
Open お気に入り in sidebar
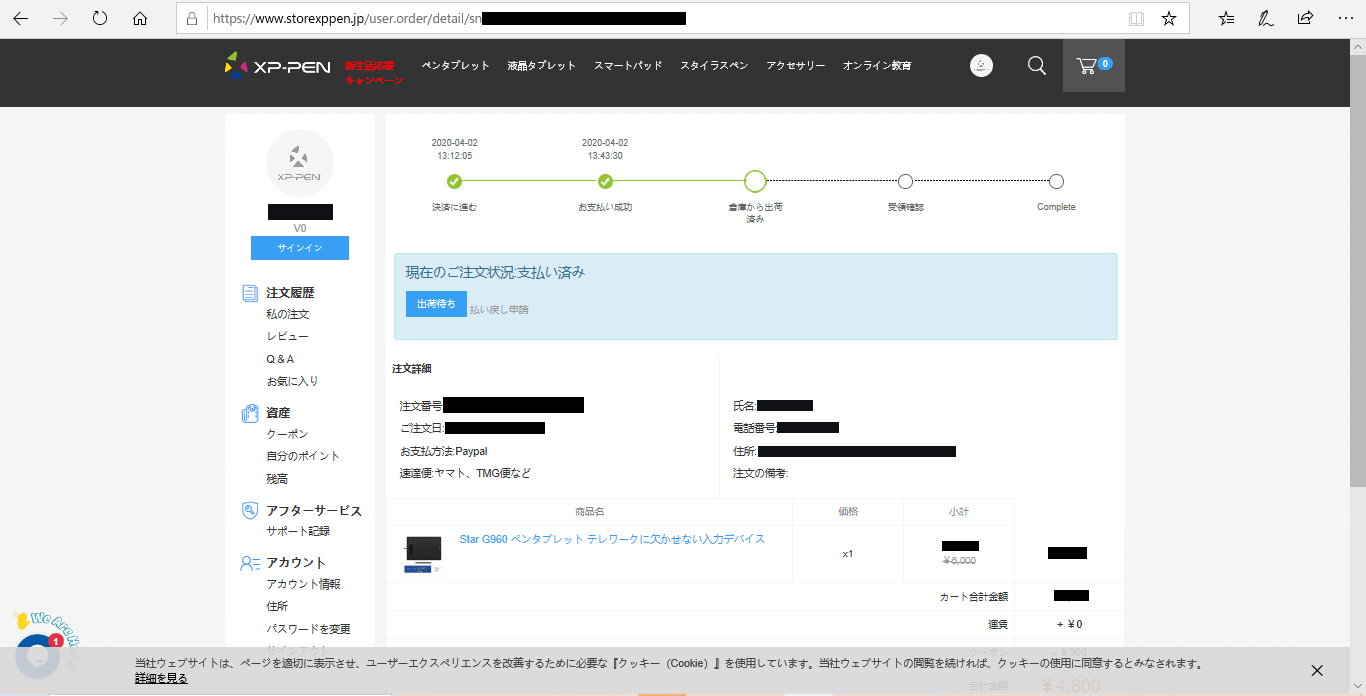[292, 381]
